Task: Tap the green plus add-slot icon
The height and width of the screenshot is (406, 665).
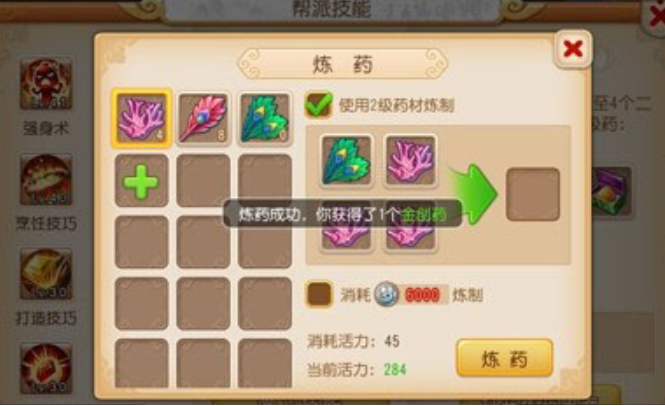Action: (141, 181)
